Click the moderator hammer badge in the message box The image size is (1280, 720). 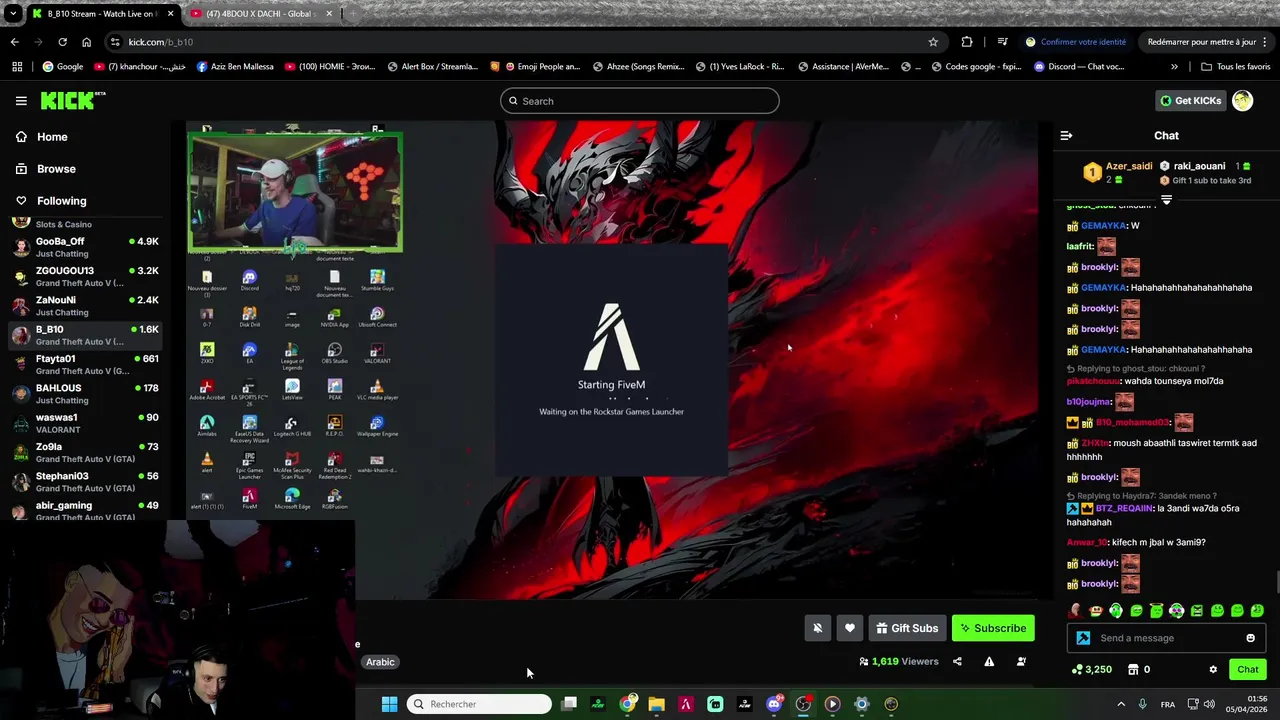tap(1083, 638)
